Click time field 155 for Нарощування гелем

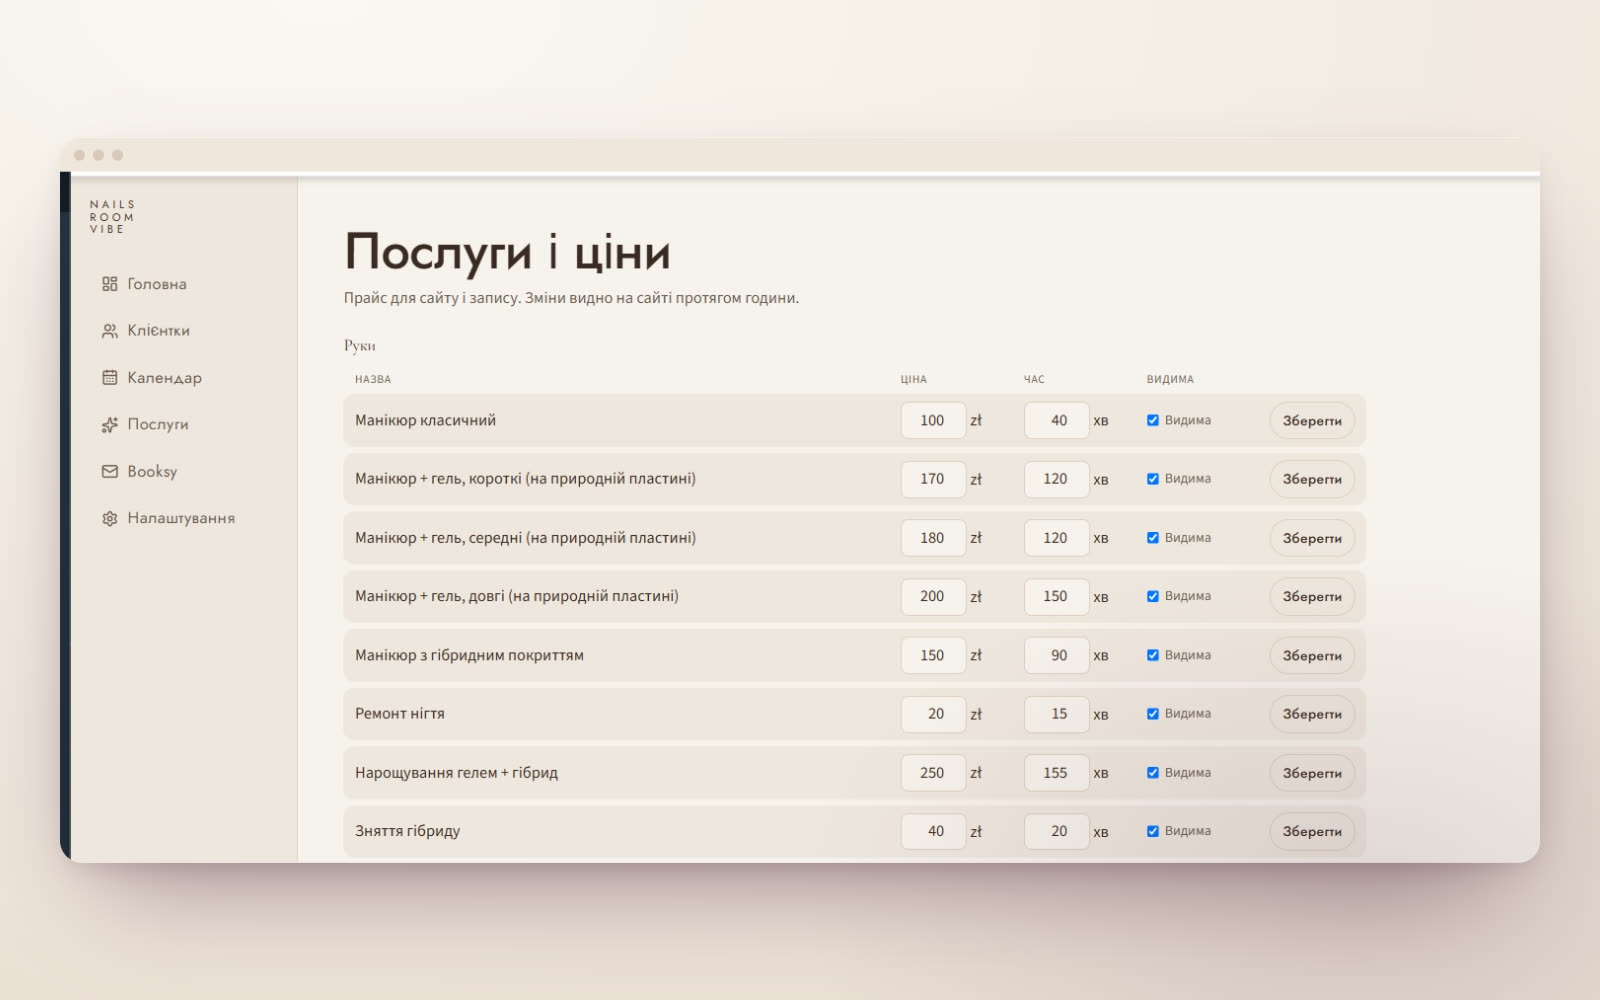pyautogui.click(x=1057, y=773)
